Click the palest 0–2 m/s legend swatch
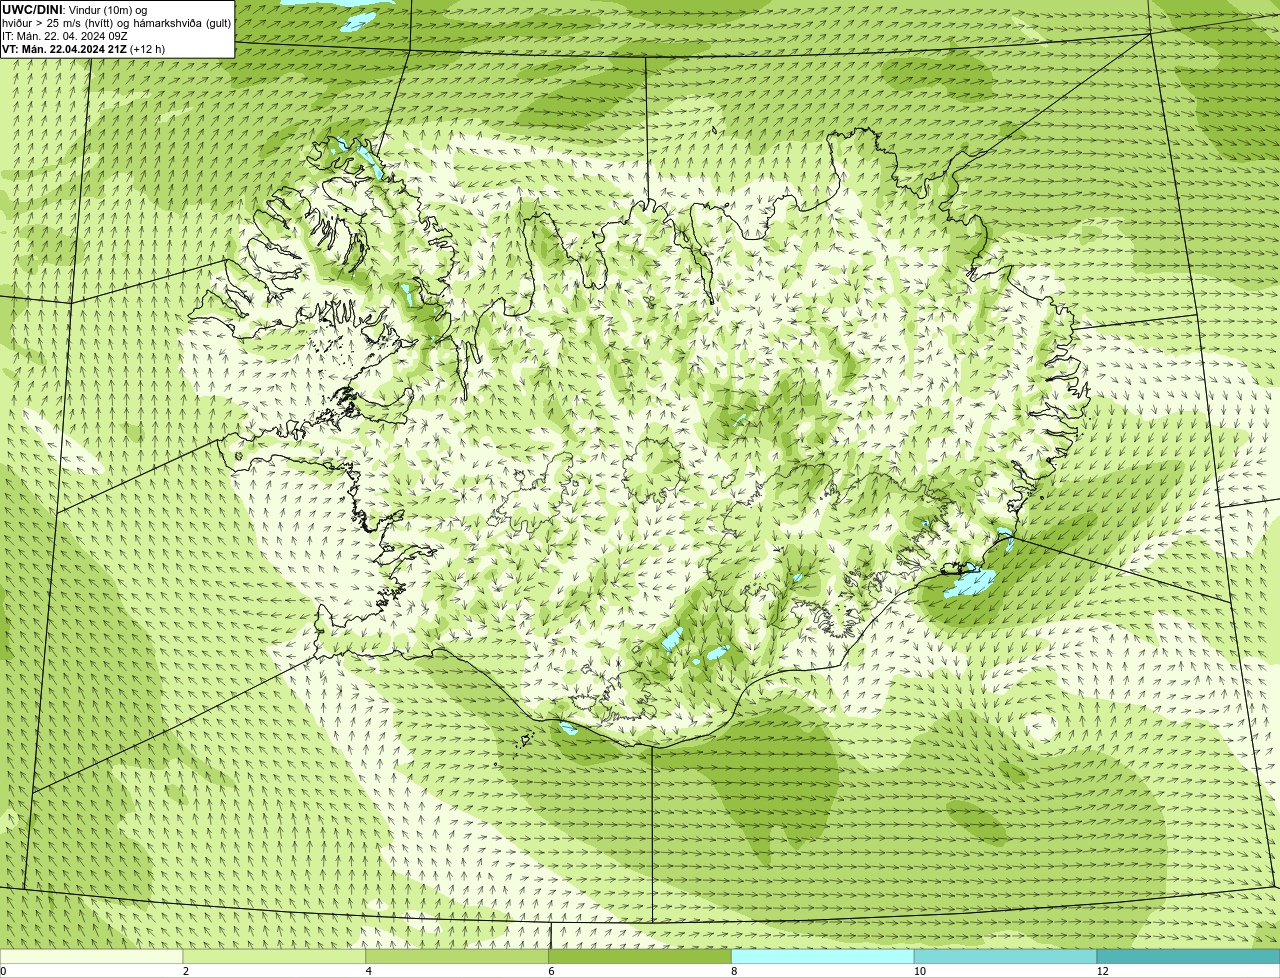1280x978 pixels. [x=92, y=957]
